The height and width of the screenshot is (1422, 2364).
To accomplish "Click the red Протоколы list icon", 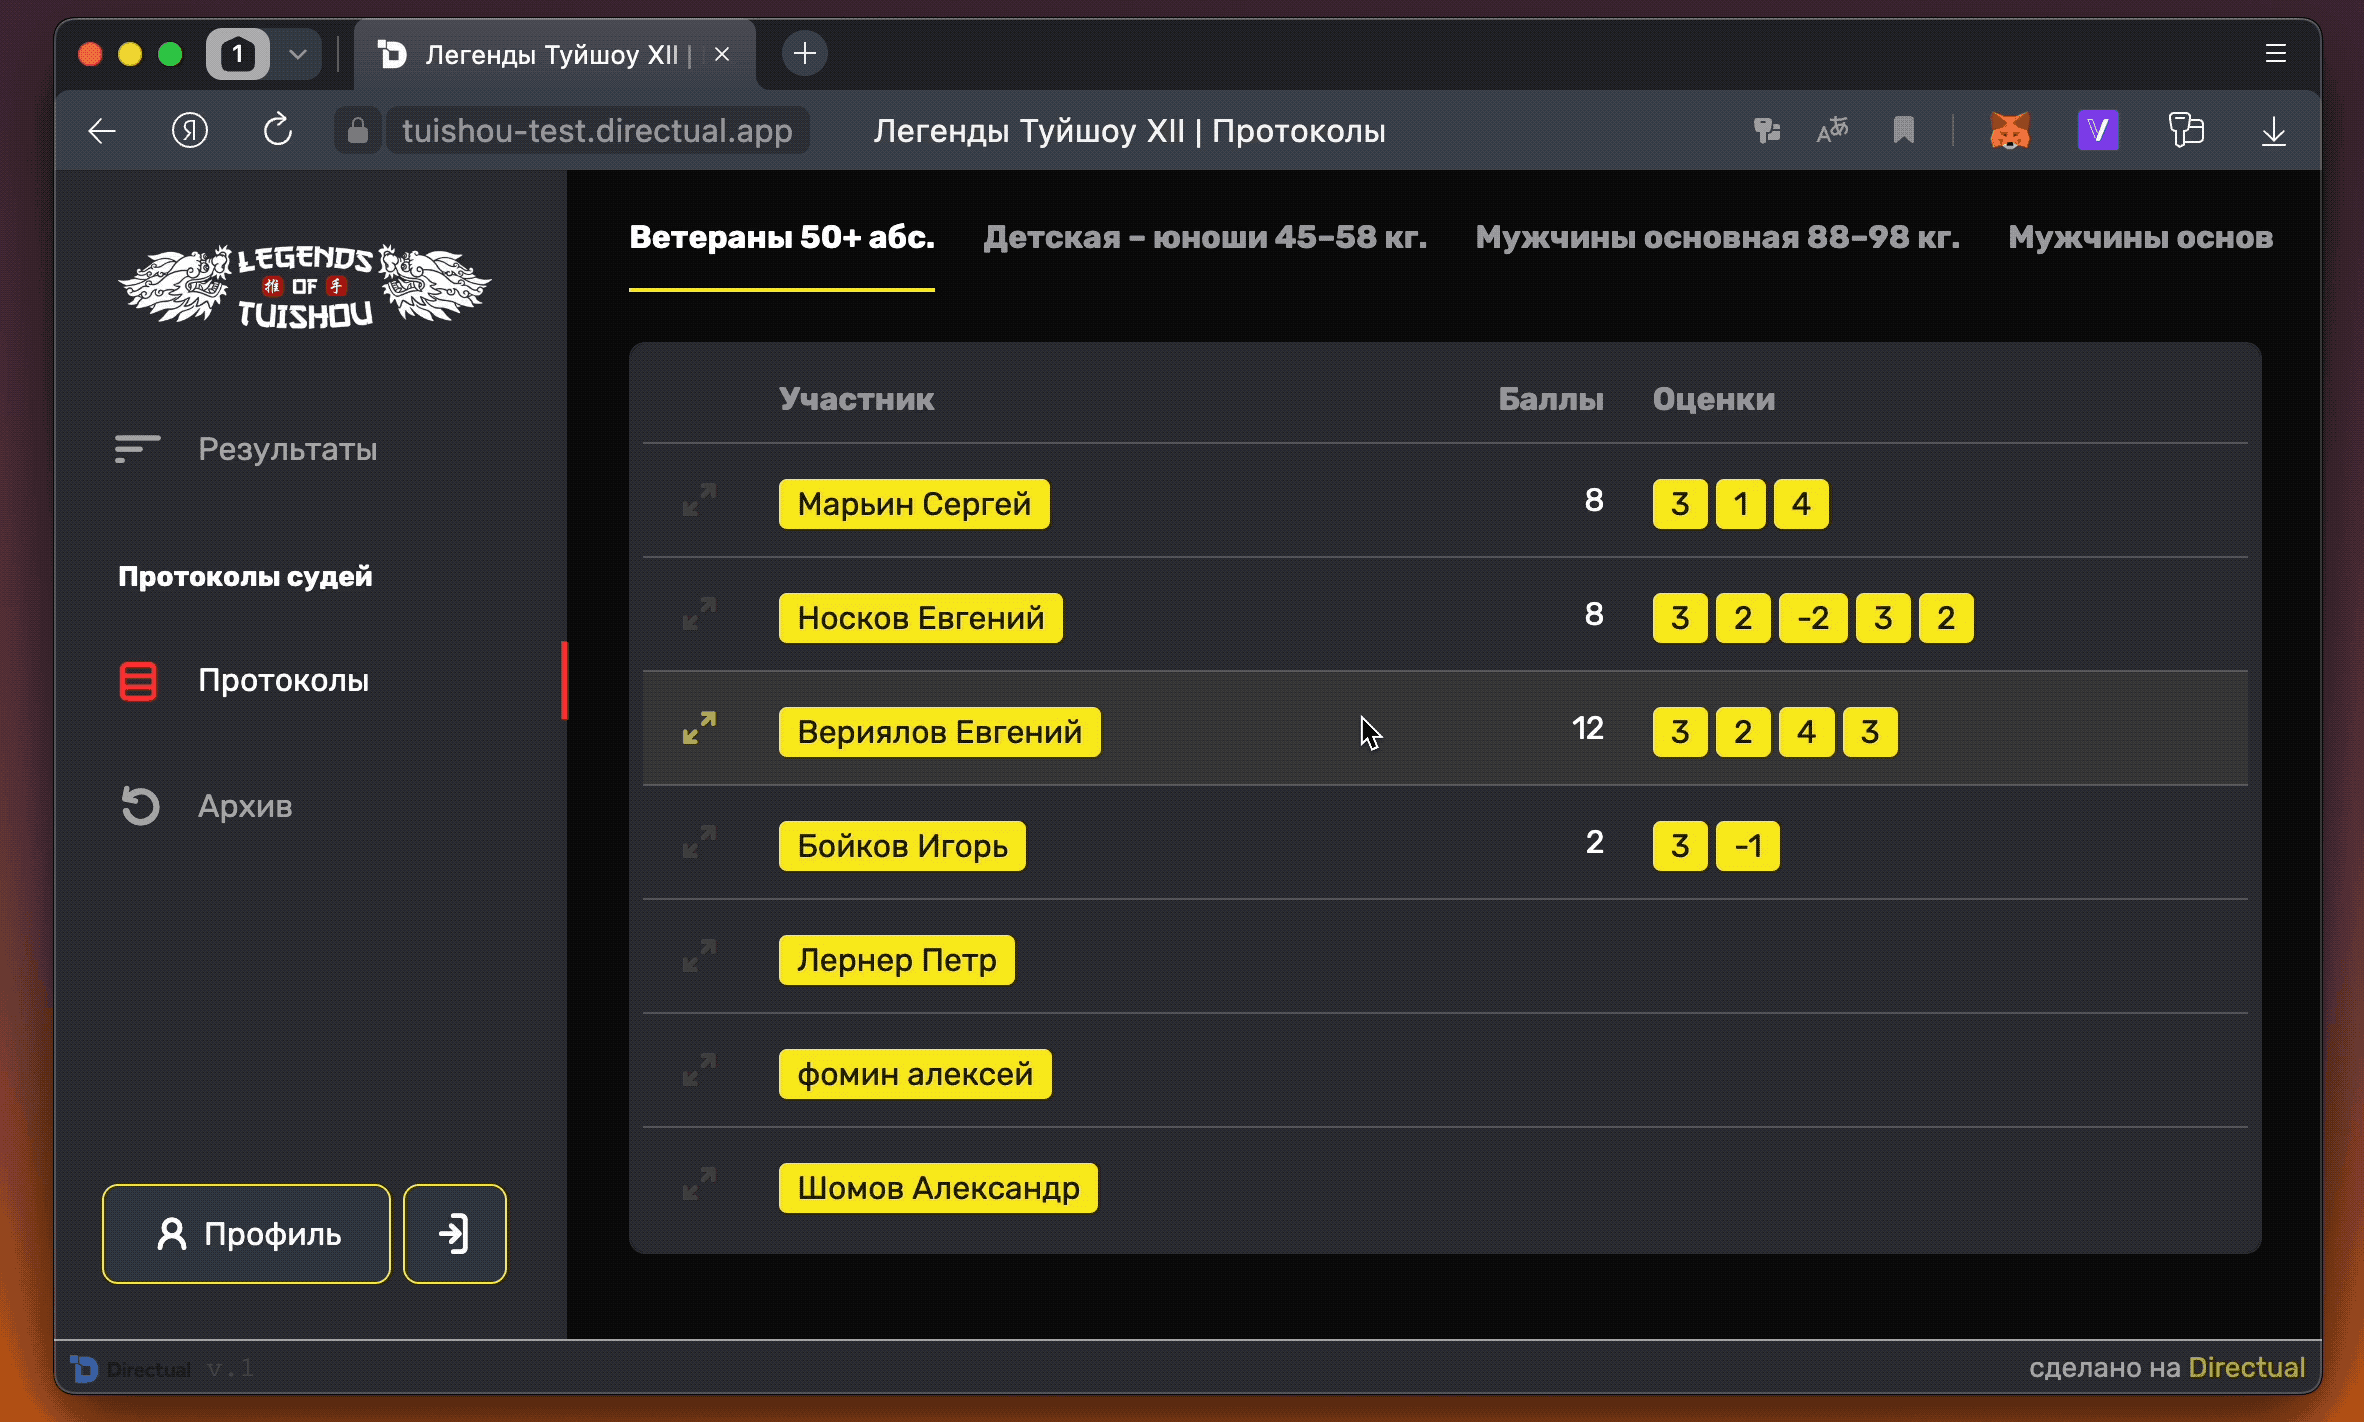I will [138, 681].
